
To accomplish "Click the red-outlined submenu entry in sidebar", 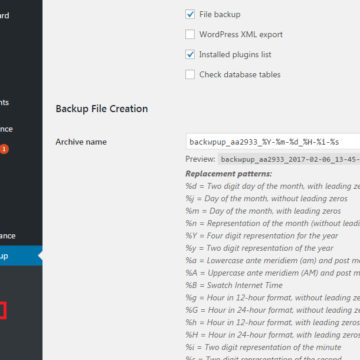I will 3,310.
